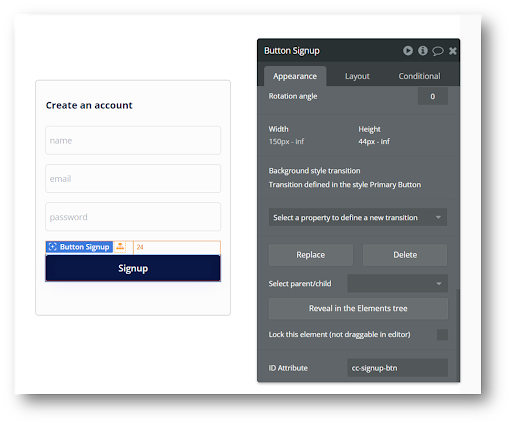Click the play icon in Button Signup header
The height and width of the screenshot is (425, 512).
tap(408, 51)
